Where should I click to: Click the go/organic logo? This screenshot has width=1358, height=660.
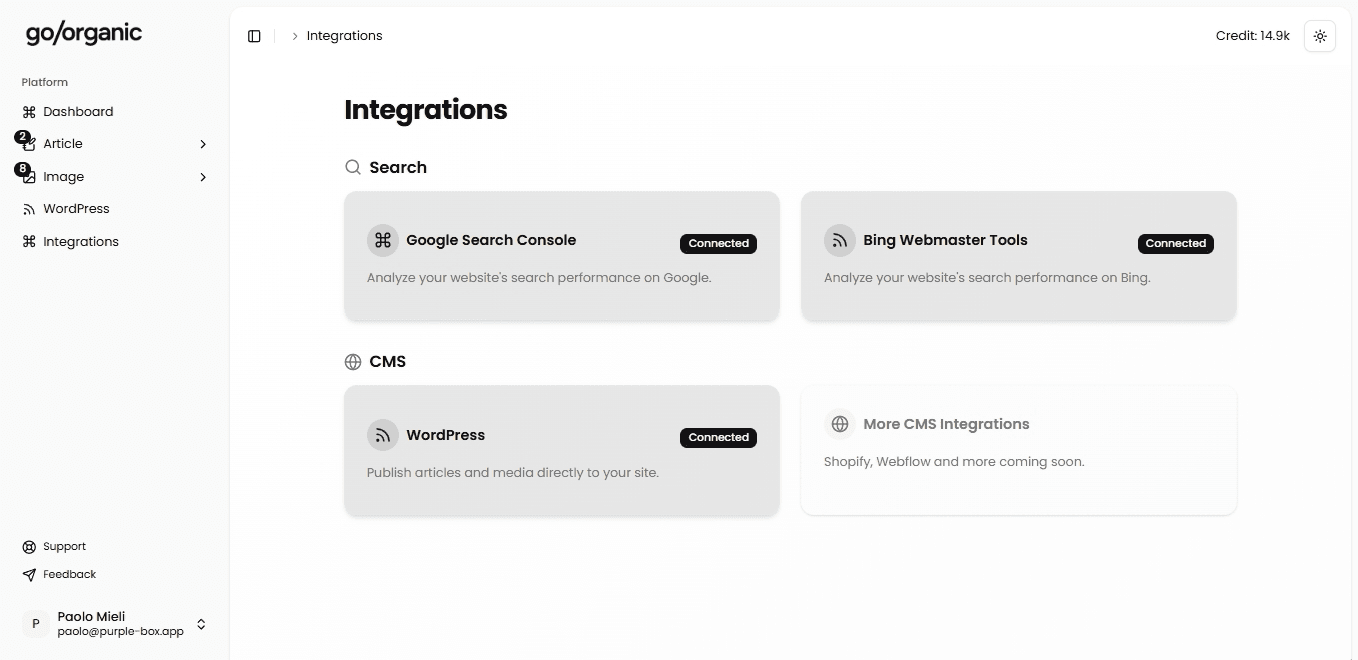(x=84, y=33)
